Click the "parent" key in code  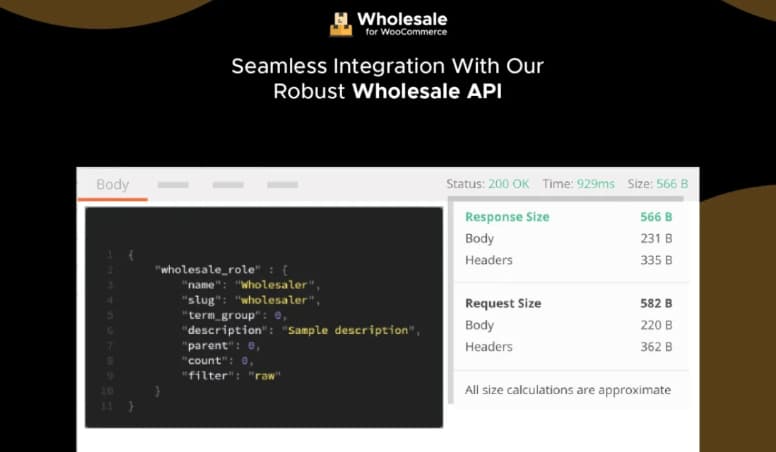pyautogui.click(x=211, y=346)
